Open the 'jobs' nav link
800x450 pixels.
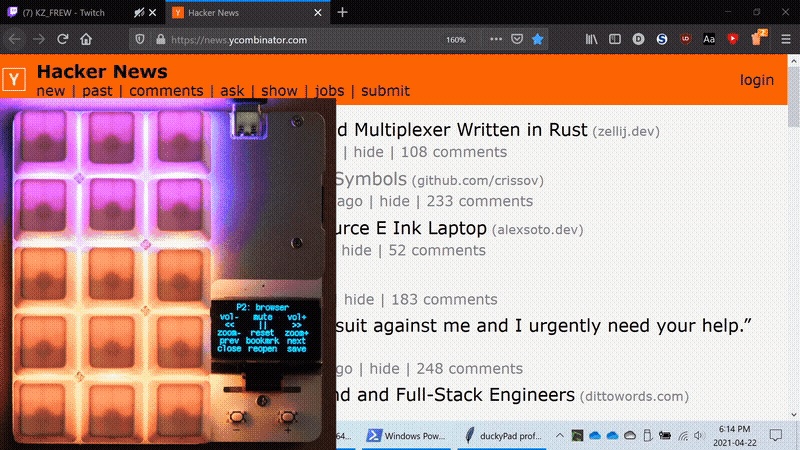point(331,91)
